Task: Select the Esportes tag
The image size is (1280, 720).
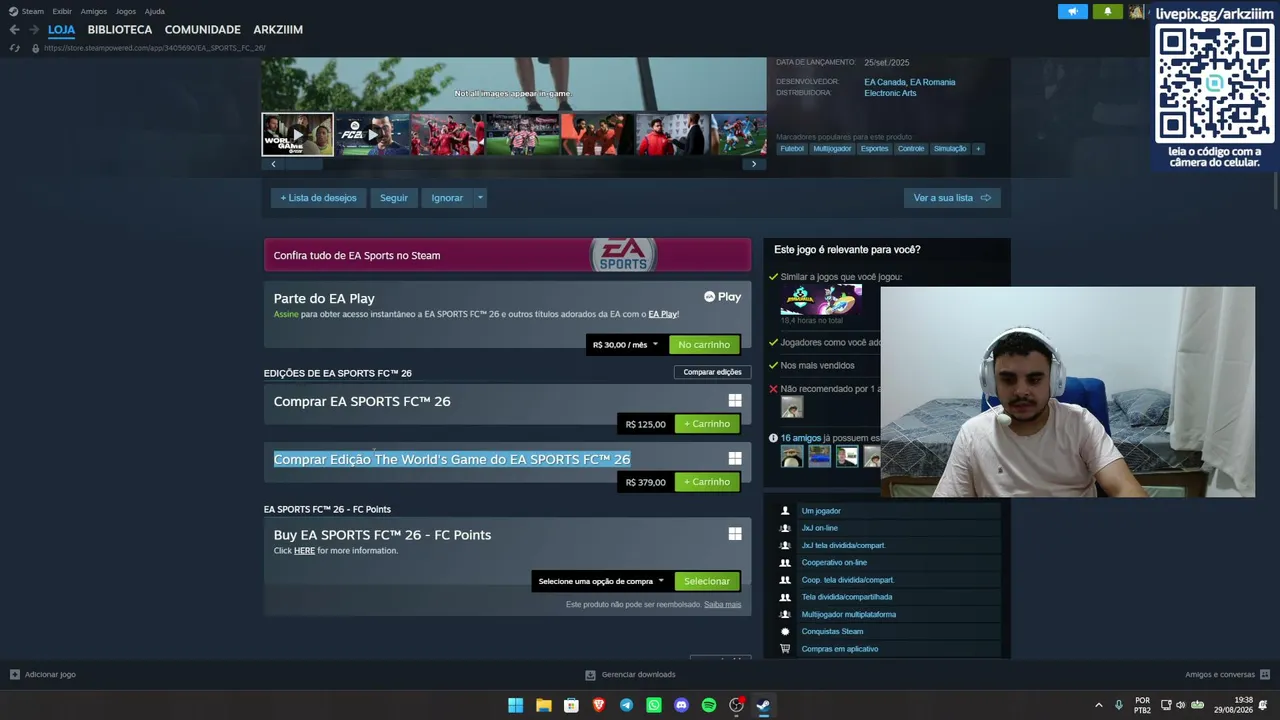Action: click(x=874, y=149)
